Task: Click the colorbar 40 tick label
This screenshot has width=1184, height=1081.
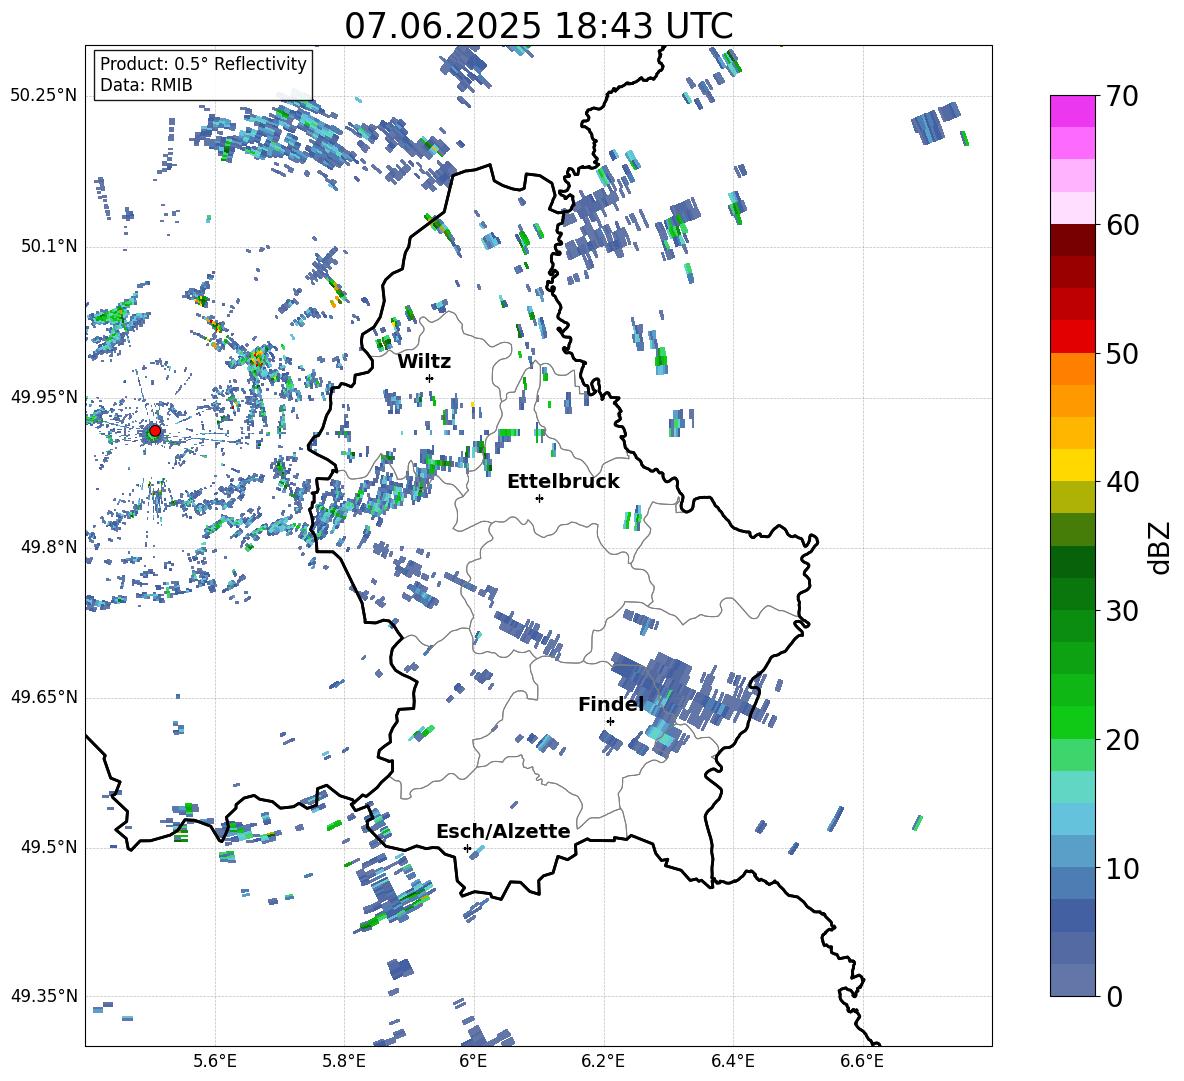Action: (1122, 482)
